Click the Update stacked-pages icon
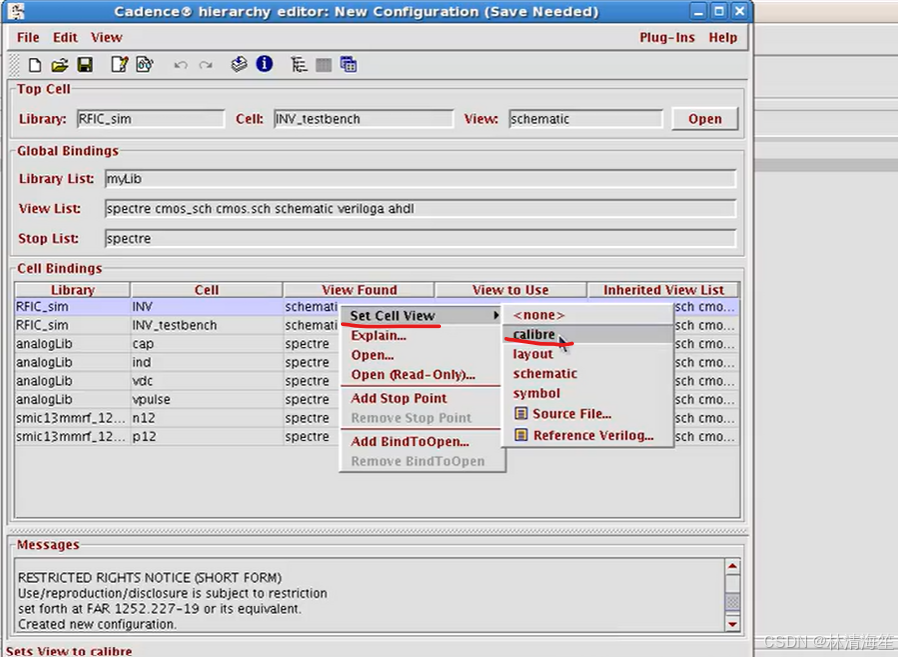 239,64
